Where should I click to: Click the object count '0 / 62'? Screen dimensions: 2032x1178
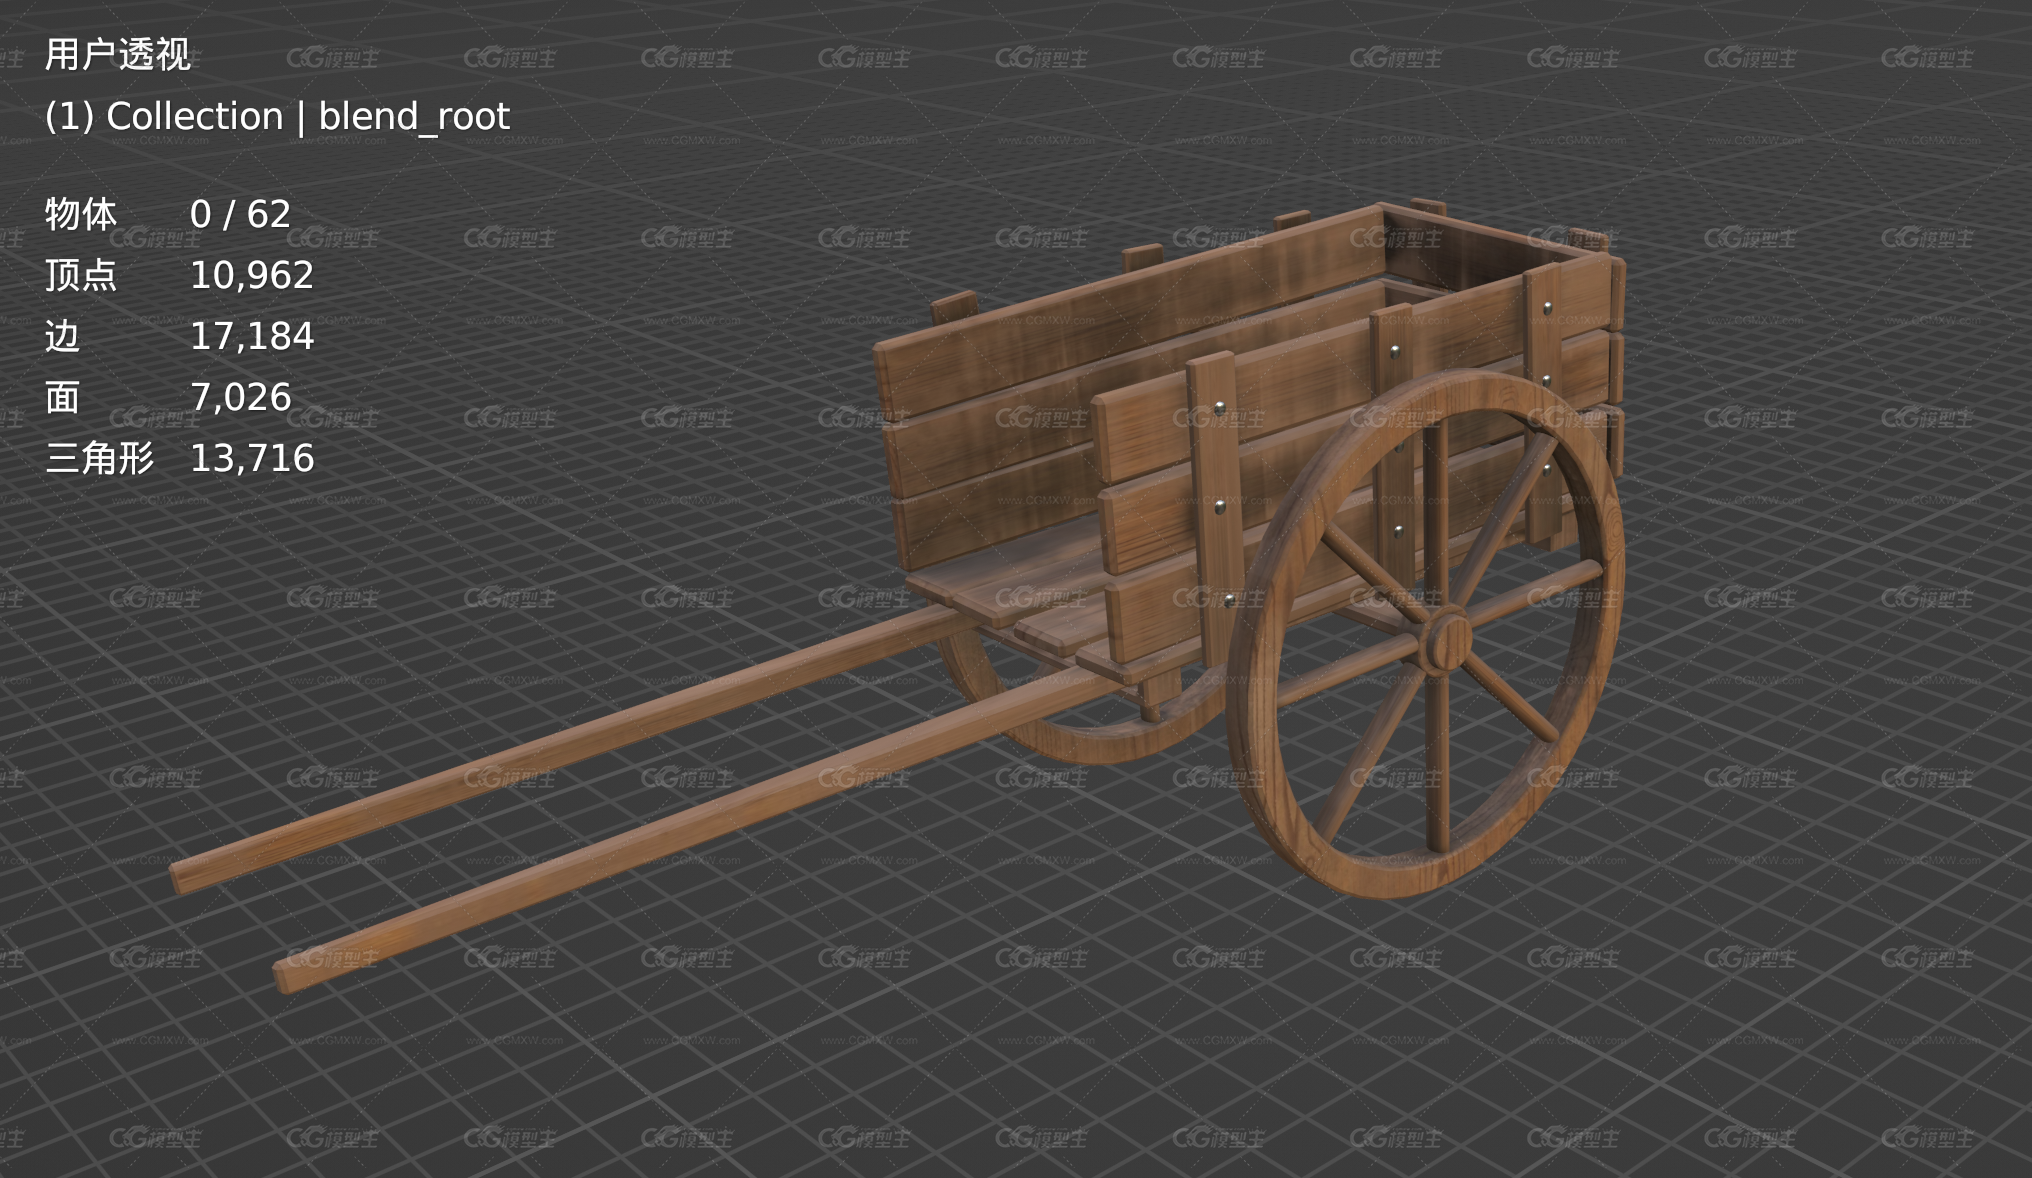coord(240,214)
